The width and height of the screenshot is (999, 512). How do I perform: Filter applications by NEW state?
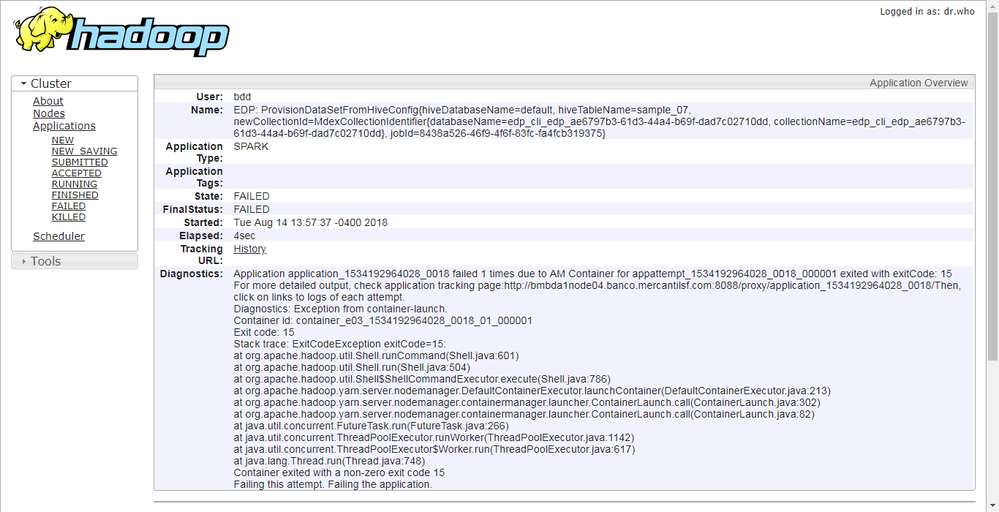(x=62, y=140)
